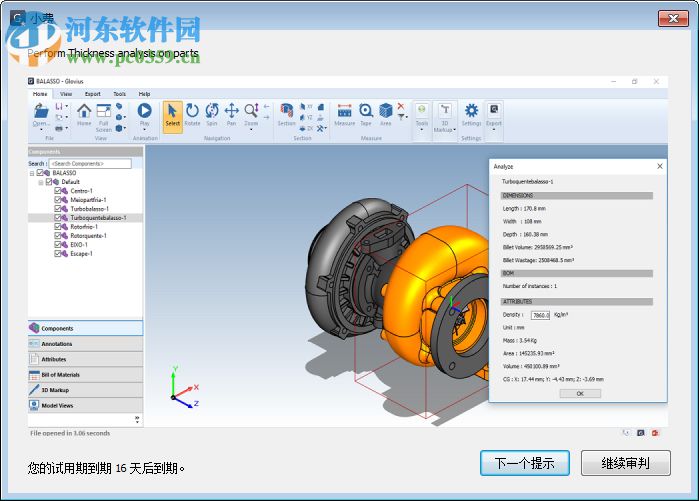Screen dimensions: 699x501
Task: Open the dropdown under Zoom
Action: (x=251, y=130)
